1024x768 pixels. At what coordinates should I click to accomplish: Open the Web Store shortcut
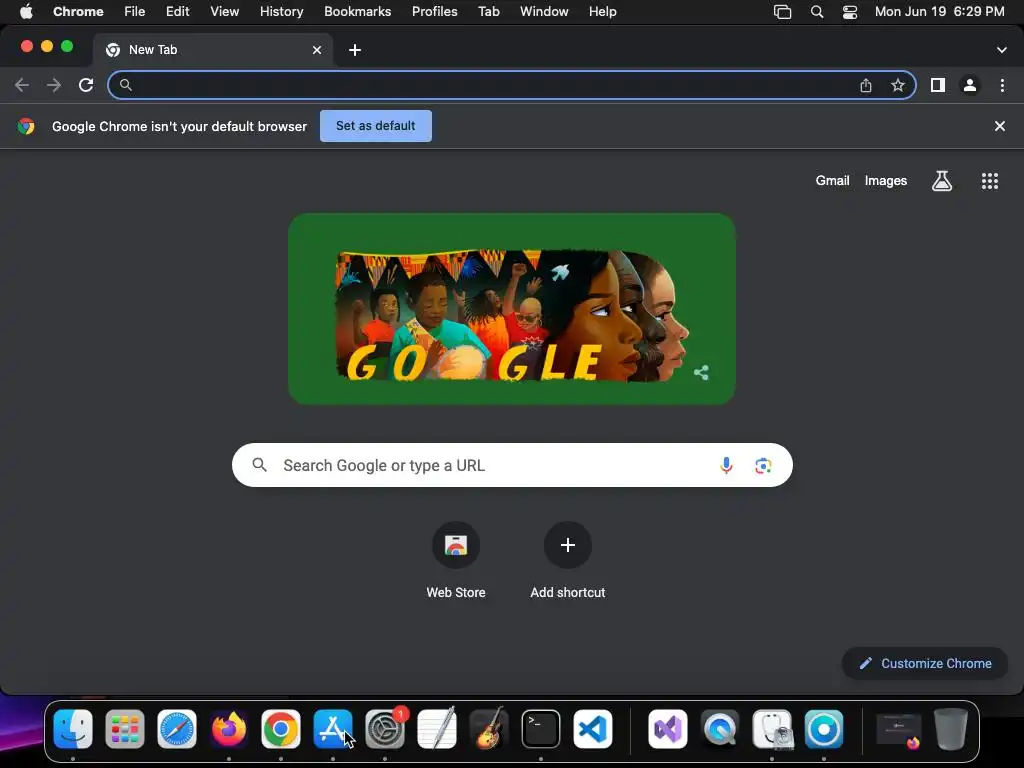click(456, 560)
